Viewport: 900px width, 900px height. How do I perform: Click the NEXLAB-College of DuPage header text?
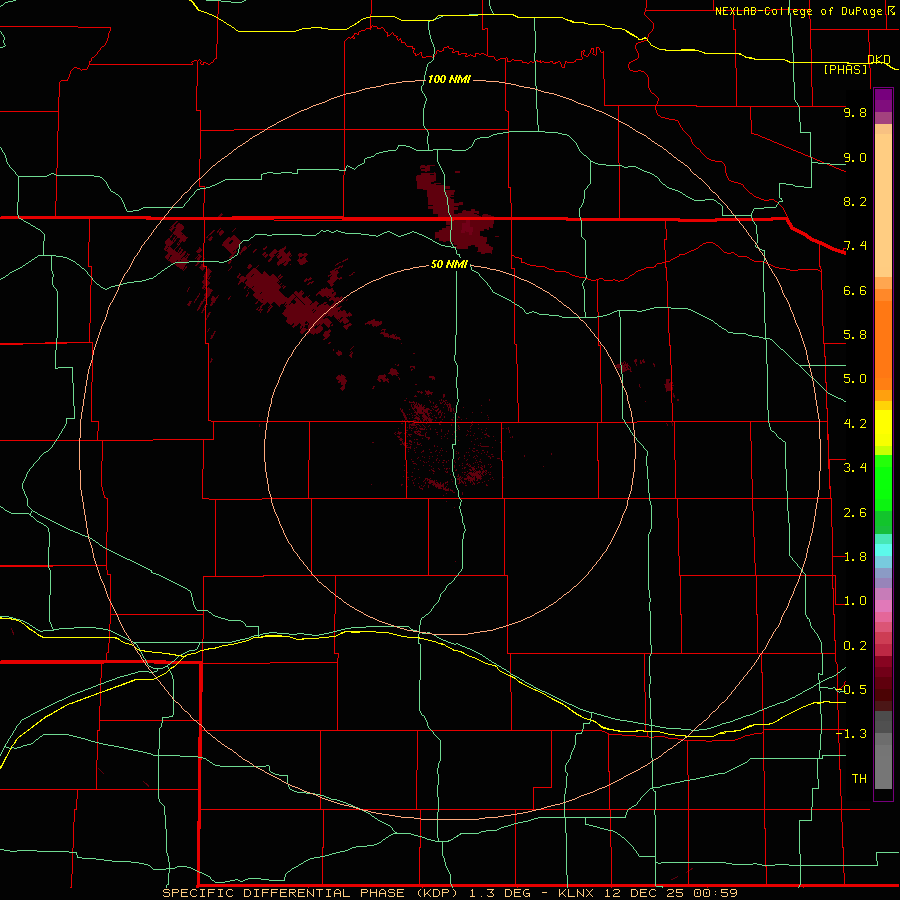(x=798, y=11)
